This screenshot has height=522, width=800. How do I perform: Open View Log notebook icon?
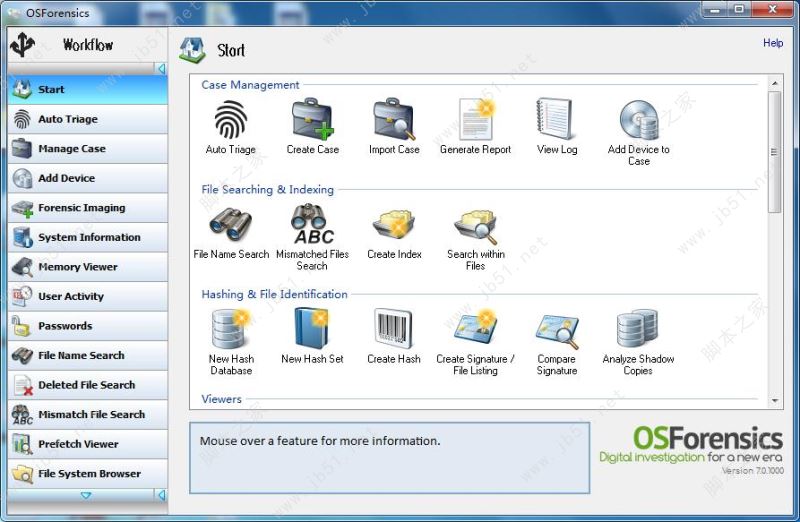555,119
